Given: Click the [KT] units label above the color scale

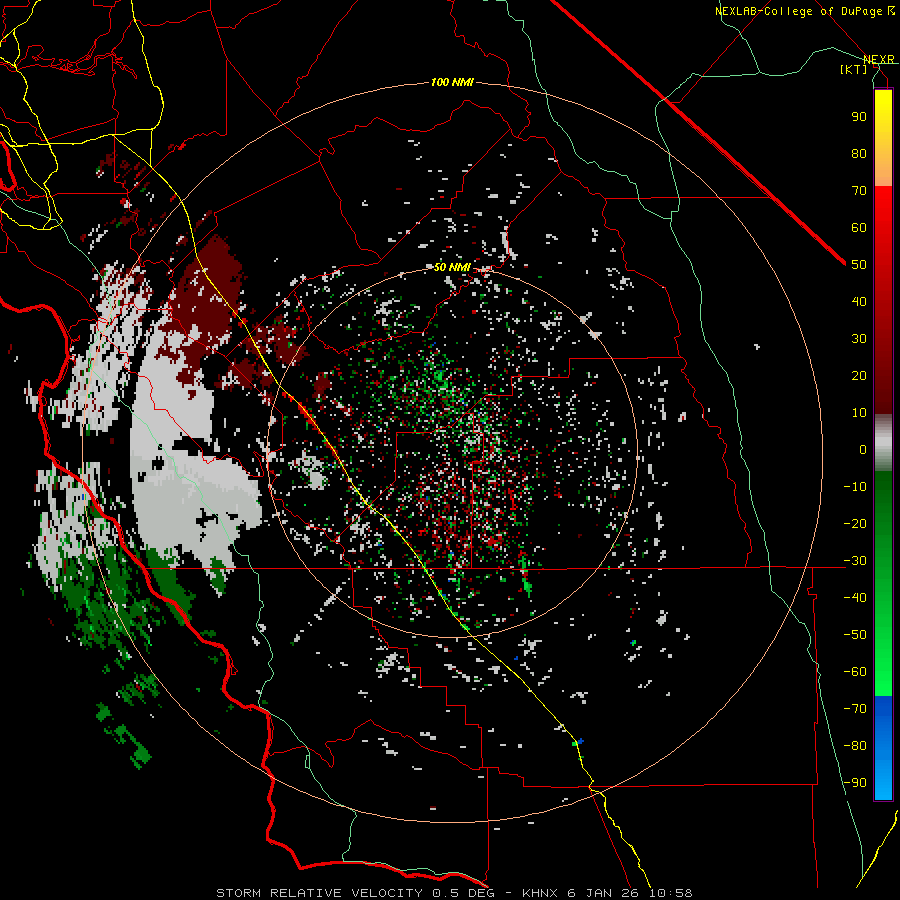Looking at the screenshot, I should click(x=854, y=69).
